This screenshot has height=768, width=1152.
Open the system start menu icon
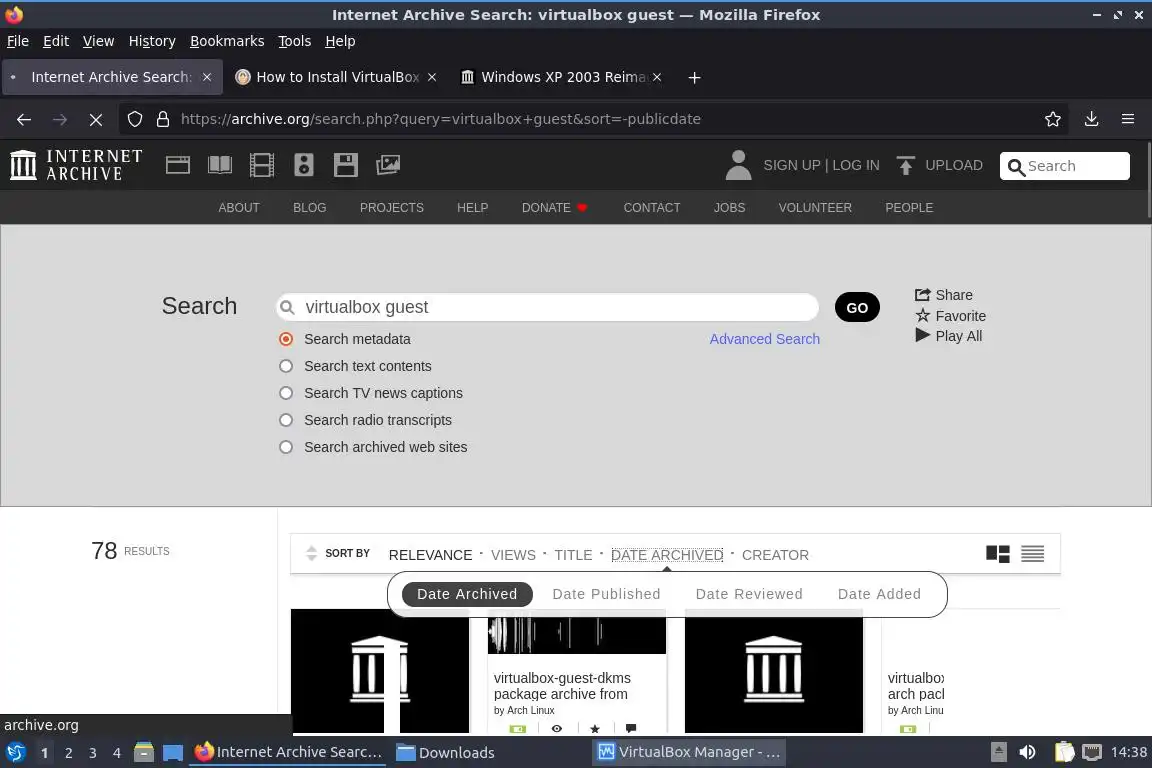point(15,752)
